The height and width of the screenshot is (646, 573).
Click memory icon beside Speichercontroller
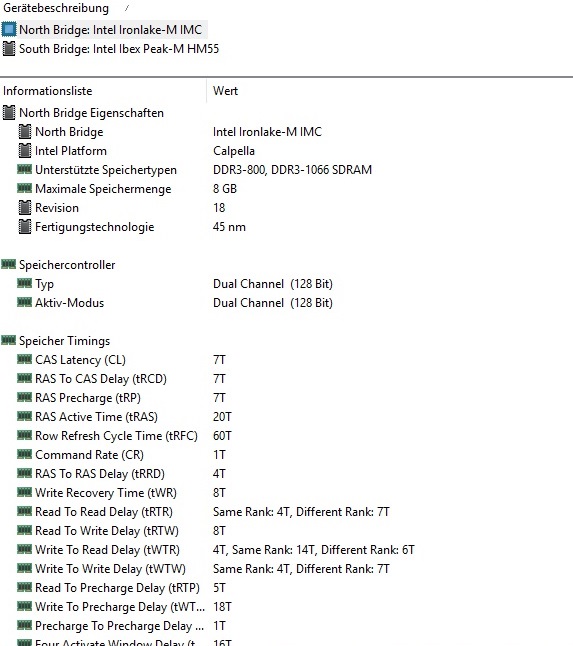(8, 264)
